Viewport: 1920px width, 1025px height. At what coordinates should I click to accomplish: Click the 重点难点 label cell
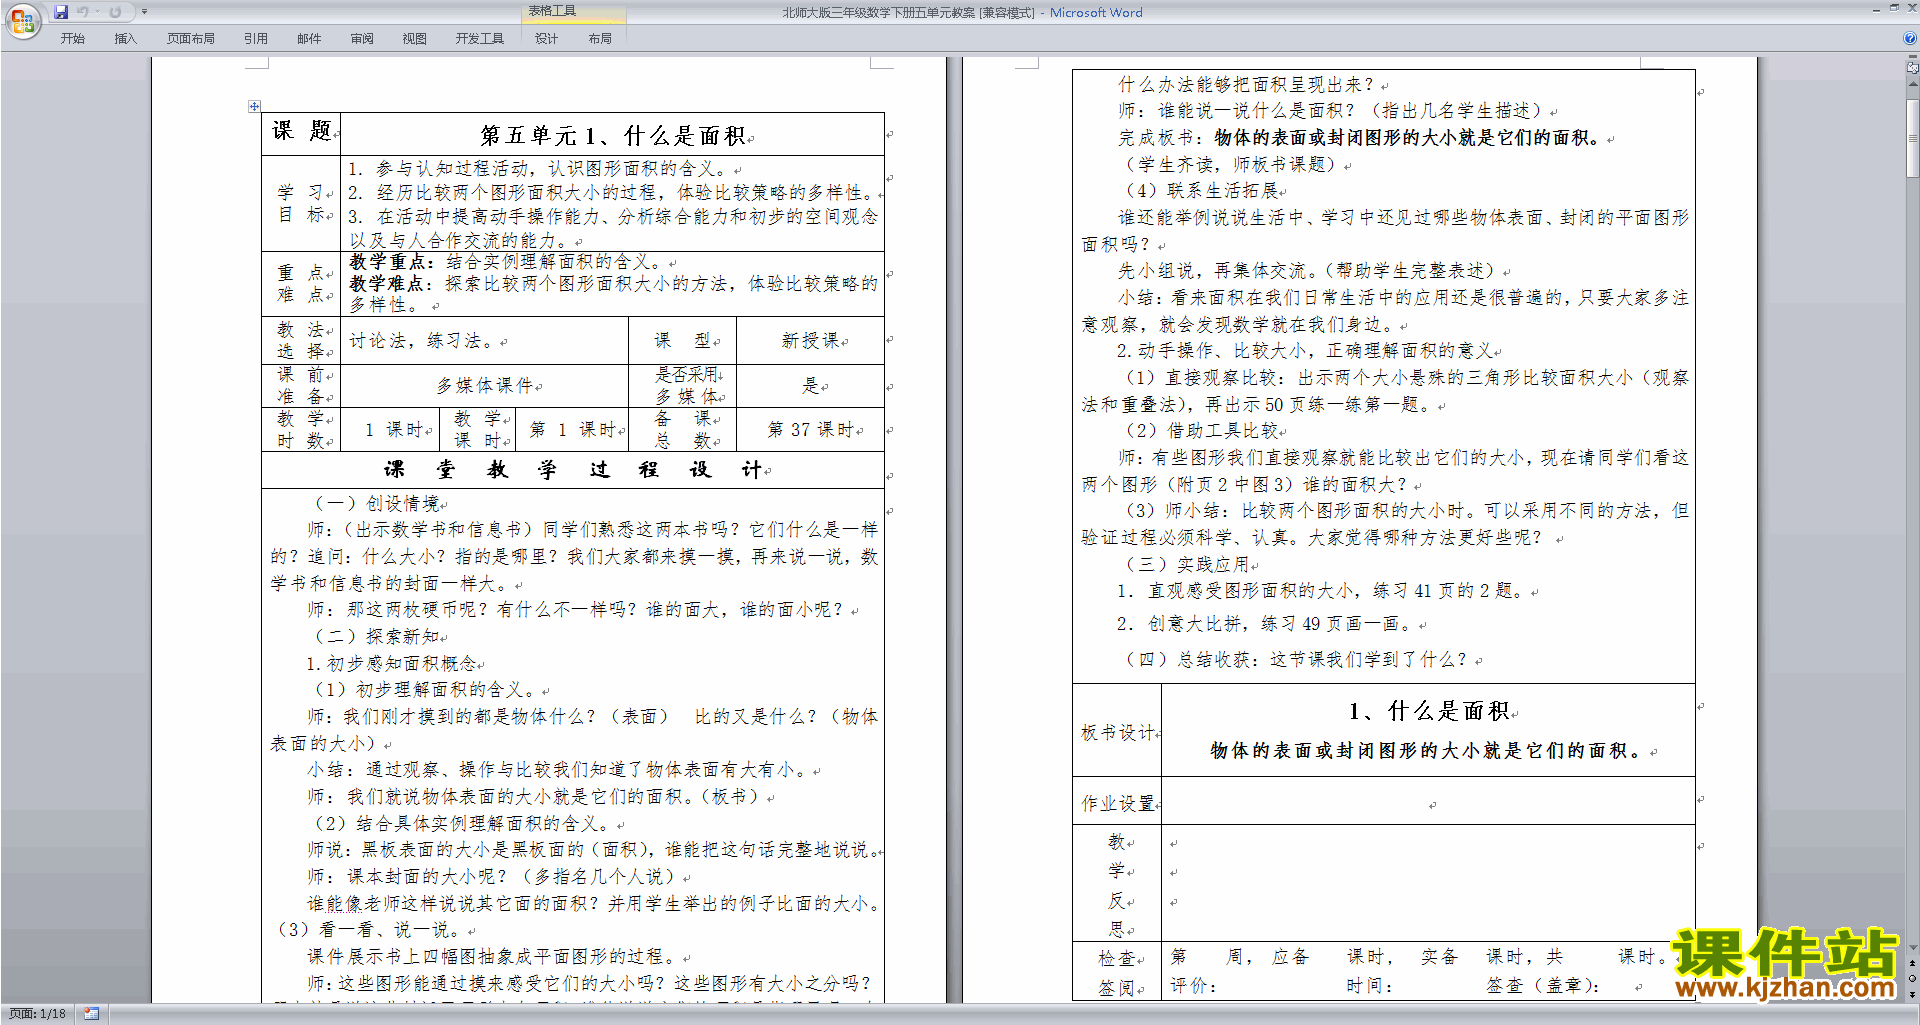302,284
